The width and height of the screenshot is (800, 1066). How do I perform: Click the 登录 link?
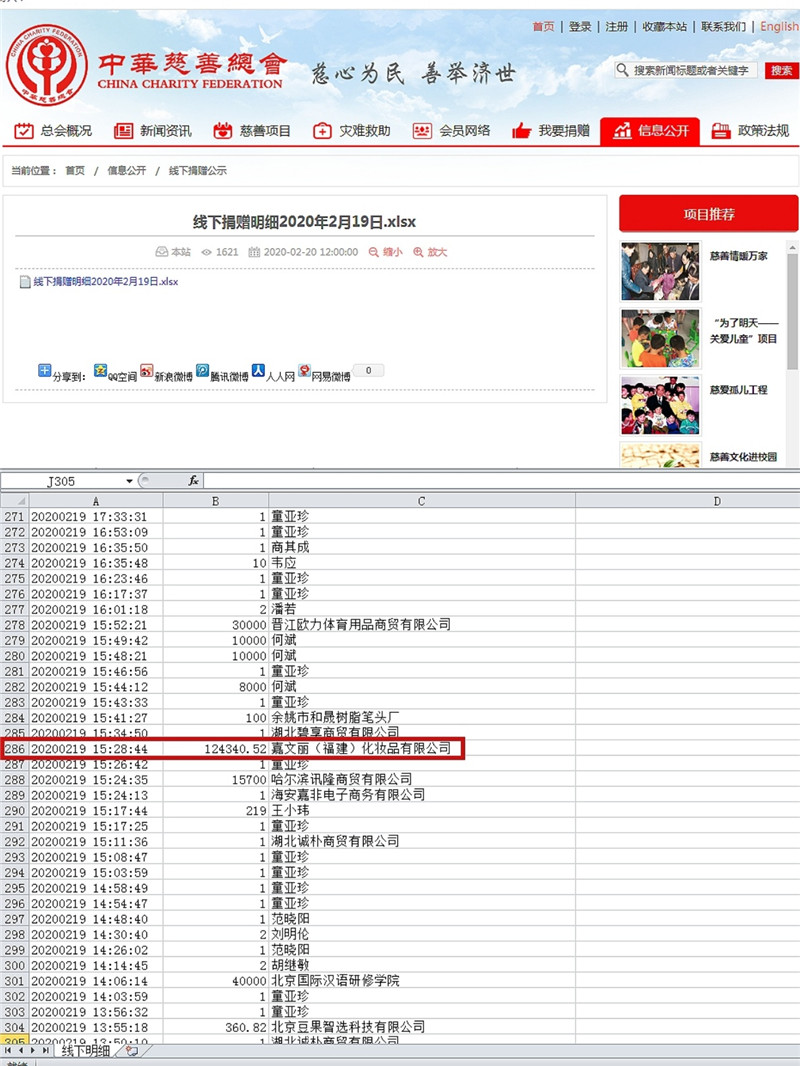(580, 27)
